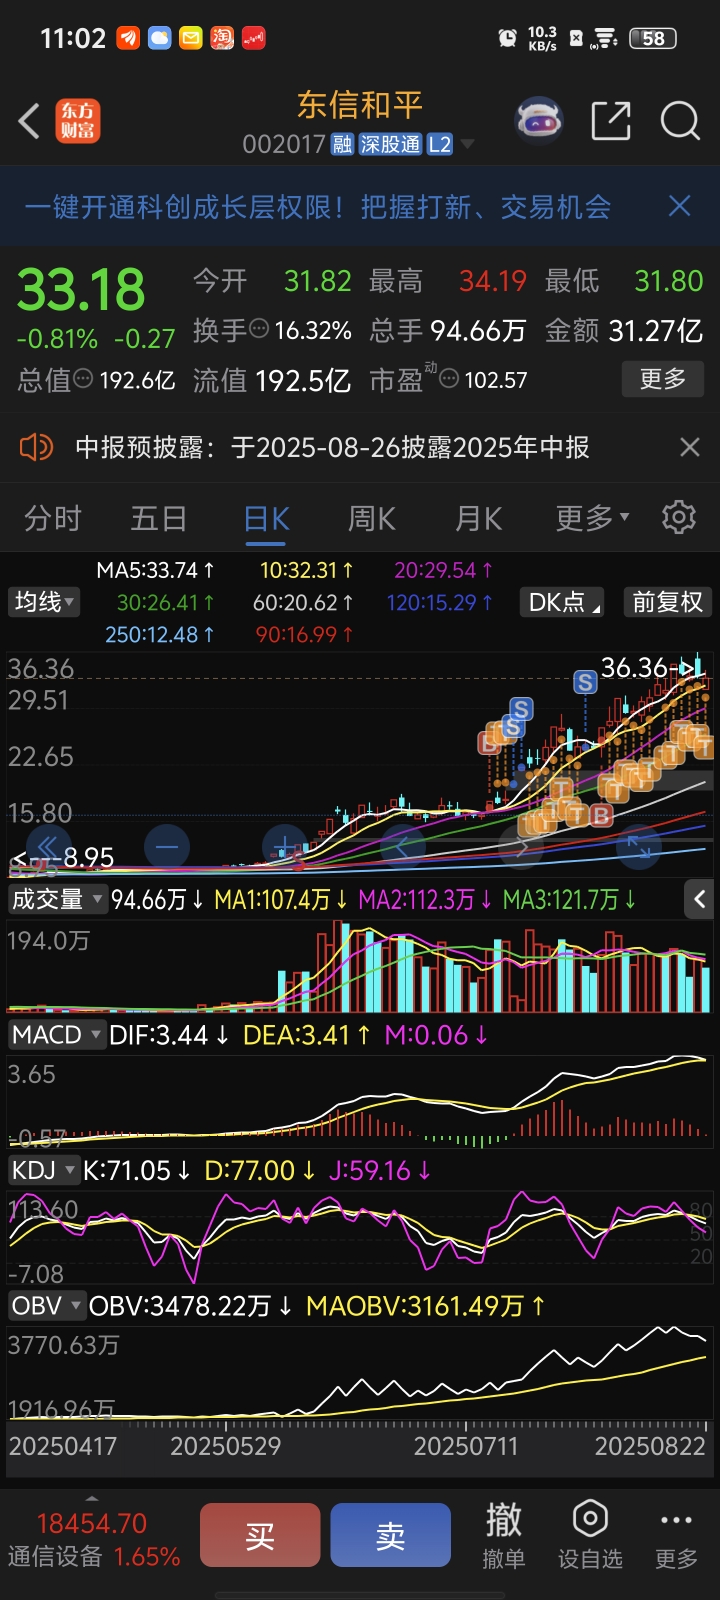
Task: Switch to 月K tab
Action: (479, 518)
